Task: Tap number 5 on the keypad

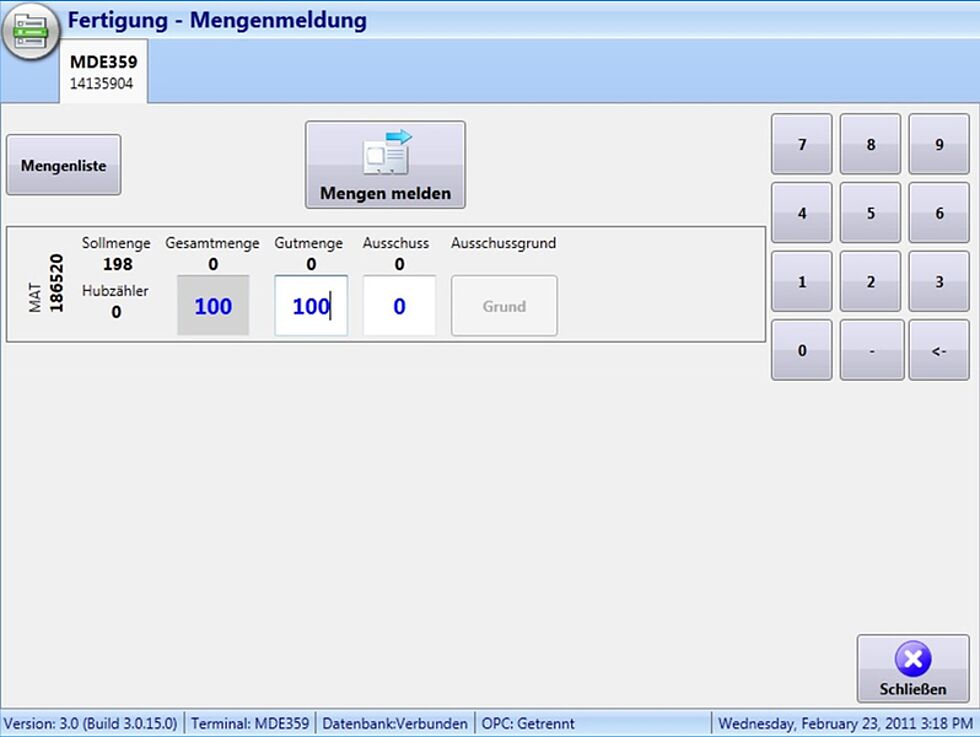Action: coord(870,213)
